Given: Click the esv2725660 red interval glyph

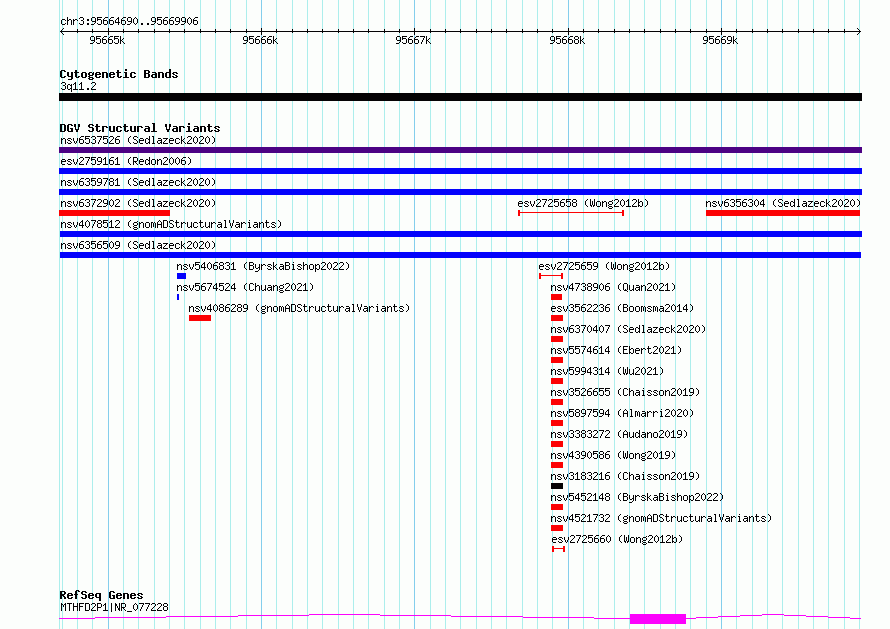Looking at the screenshot, I should [559, 549].
